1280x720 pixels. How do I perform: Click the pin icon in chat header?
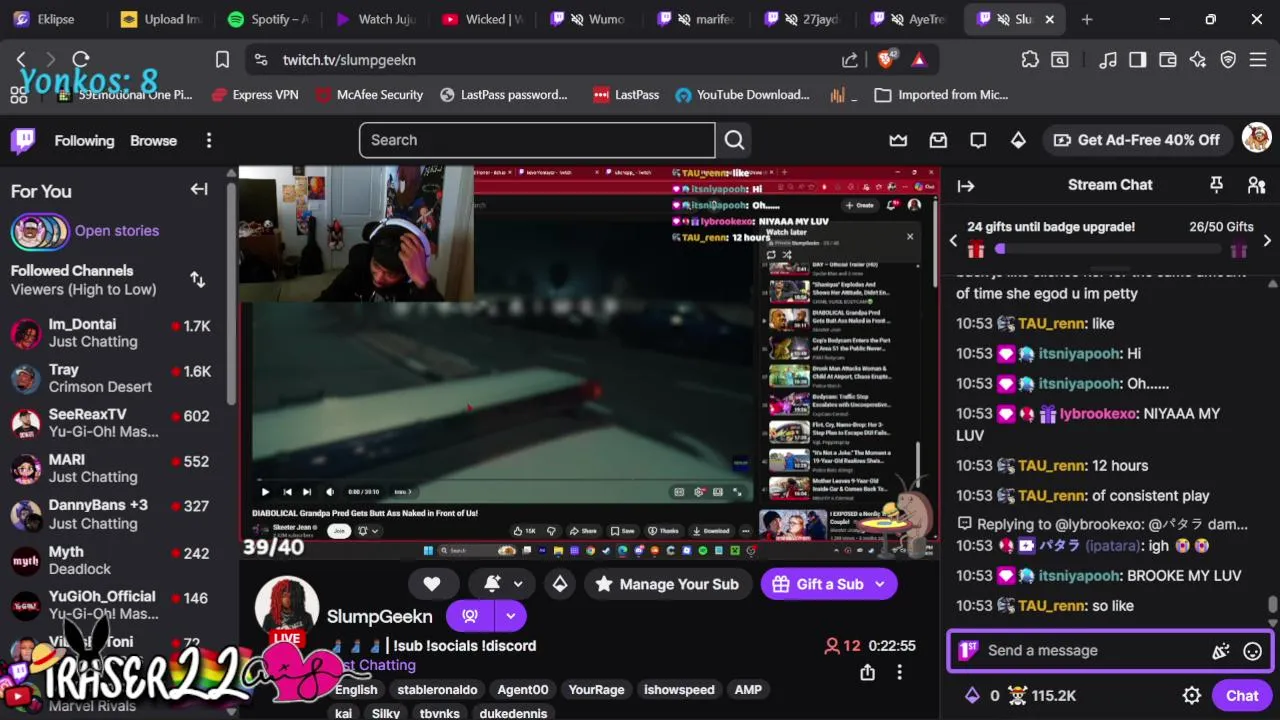tap(1216, 185)
